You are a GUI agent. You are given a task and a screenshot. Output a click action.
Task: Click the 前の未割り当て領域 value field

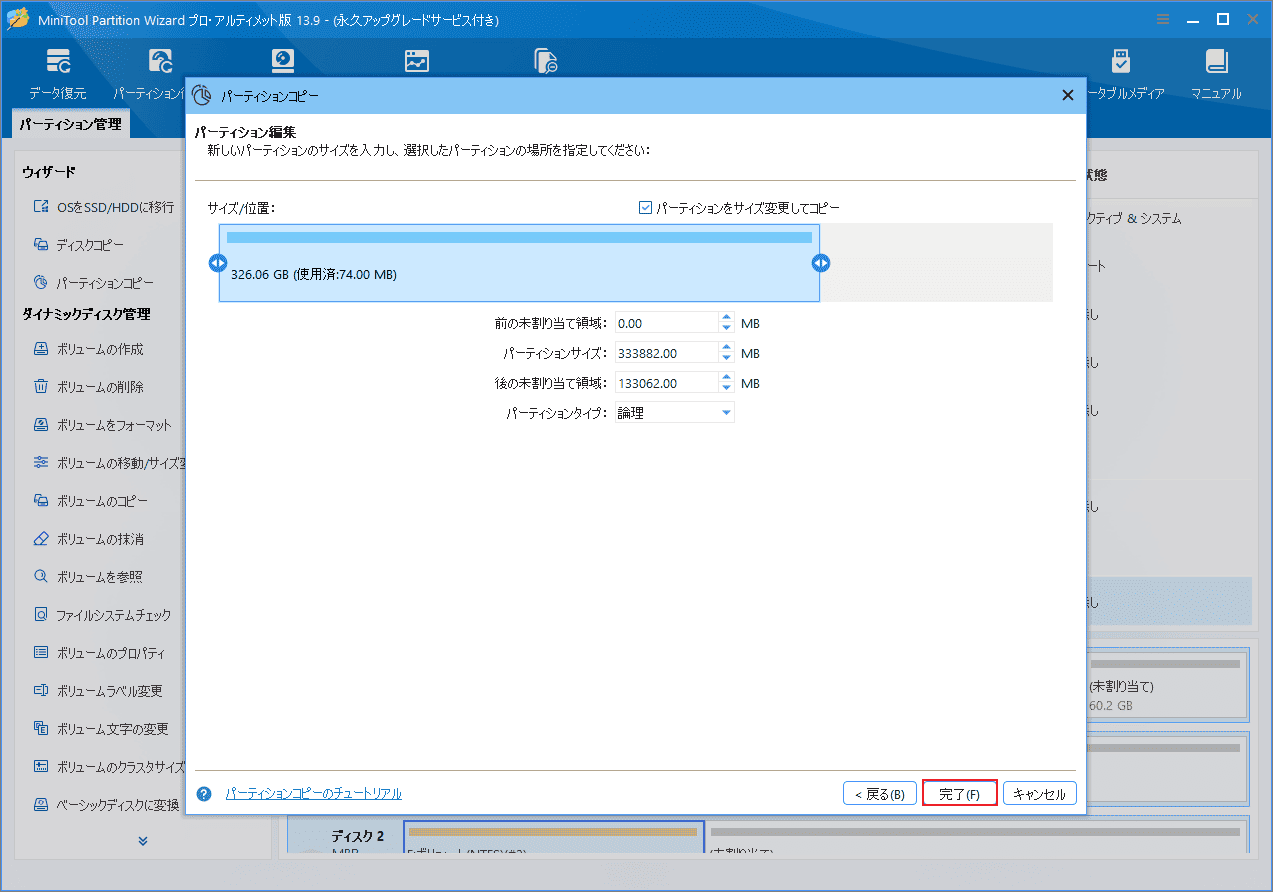[667, 323]
